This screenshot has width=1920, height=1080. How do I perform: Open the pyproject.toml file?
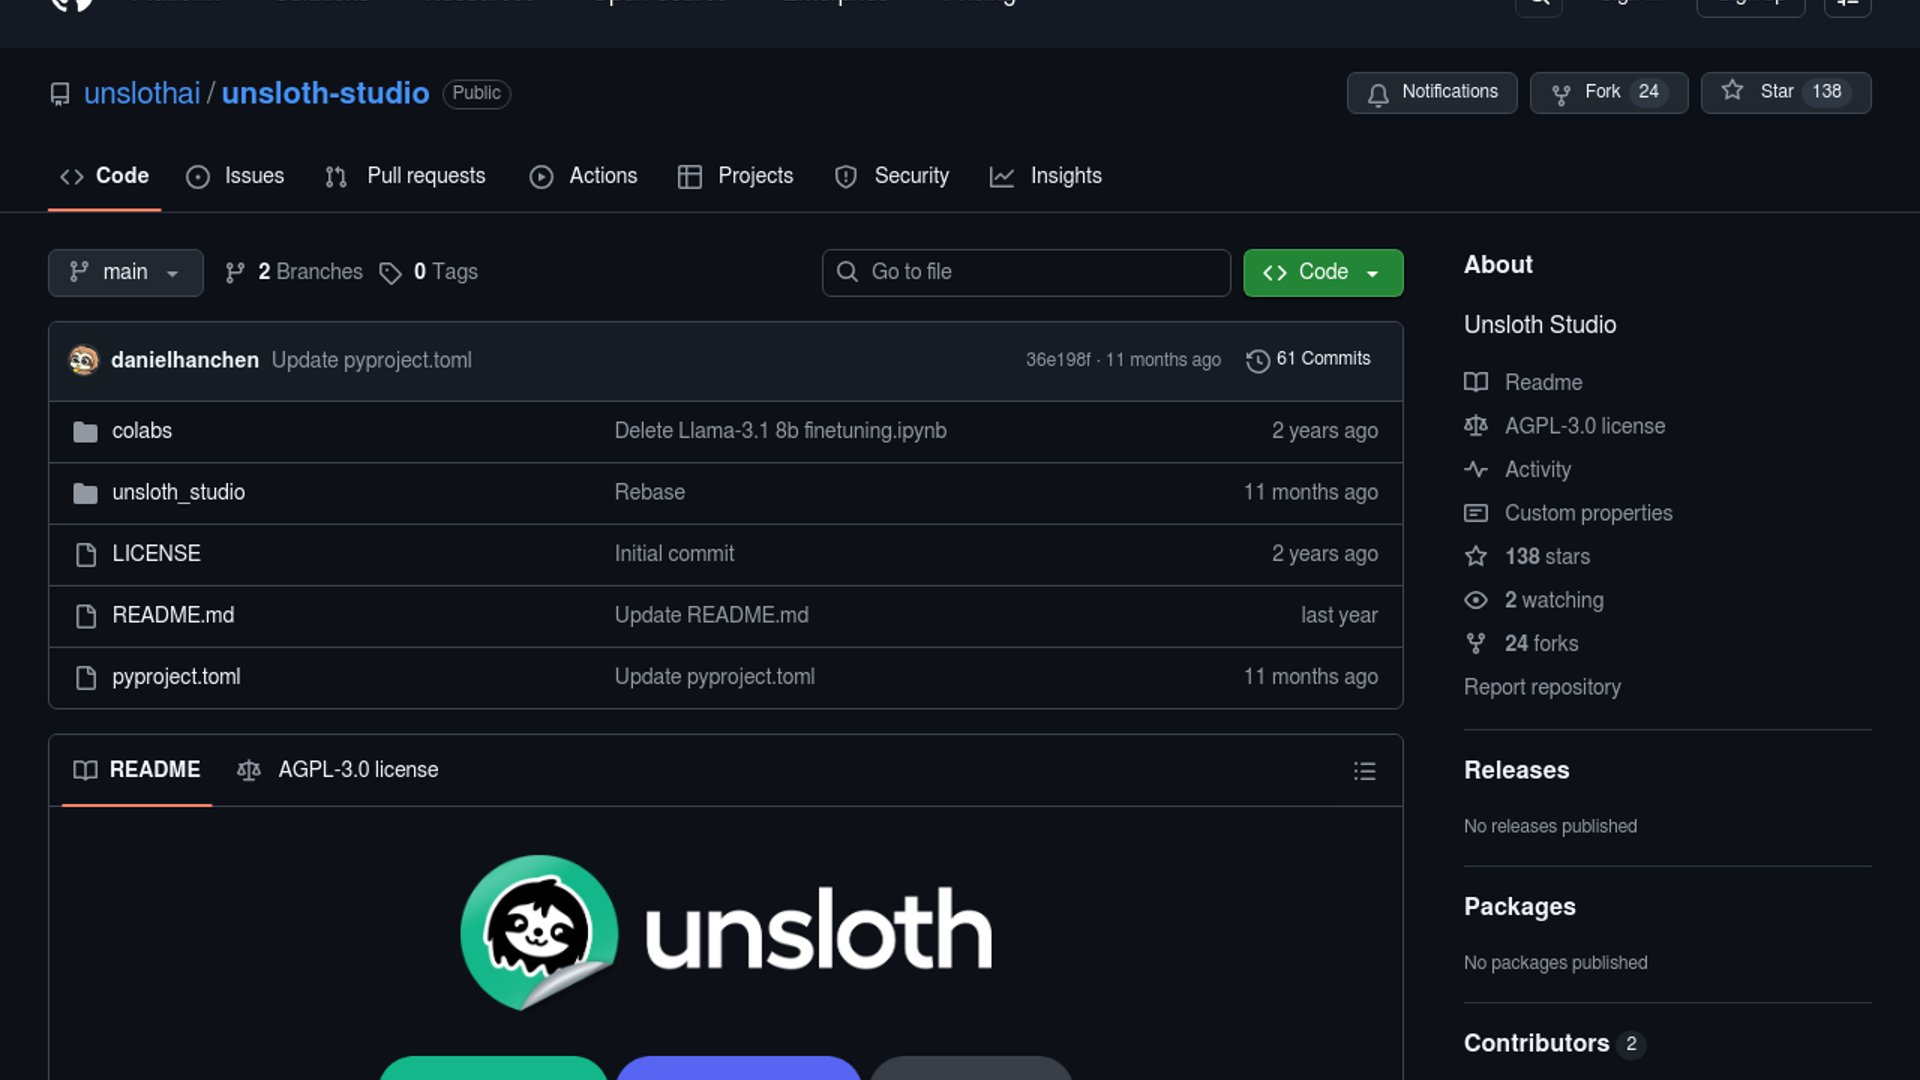pos(176,677)
